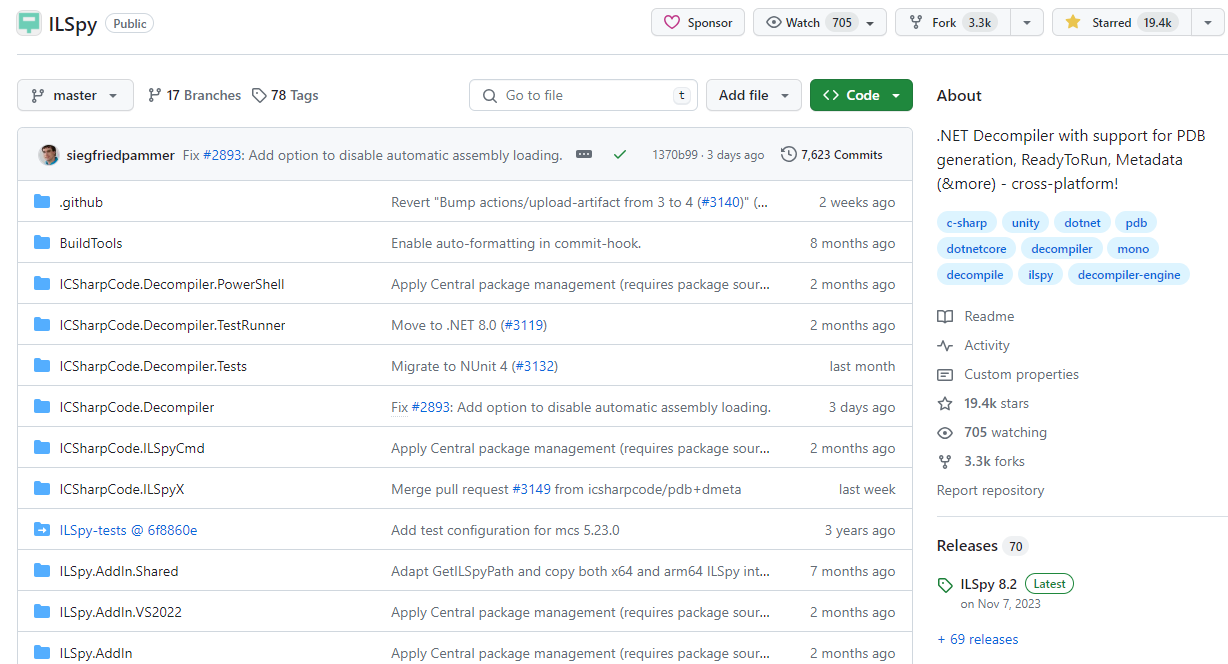Focus the Go to file search field
Image resolution: width=1228 pixels, height=664 pixels.
tap(584, 95)
